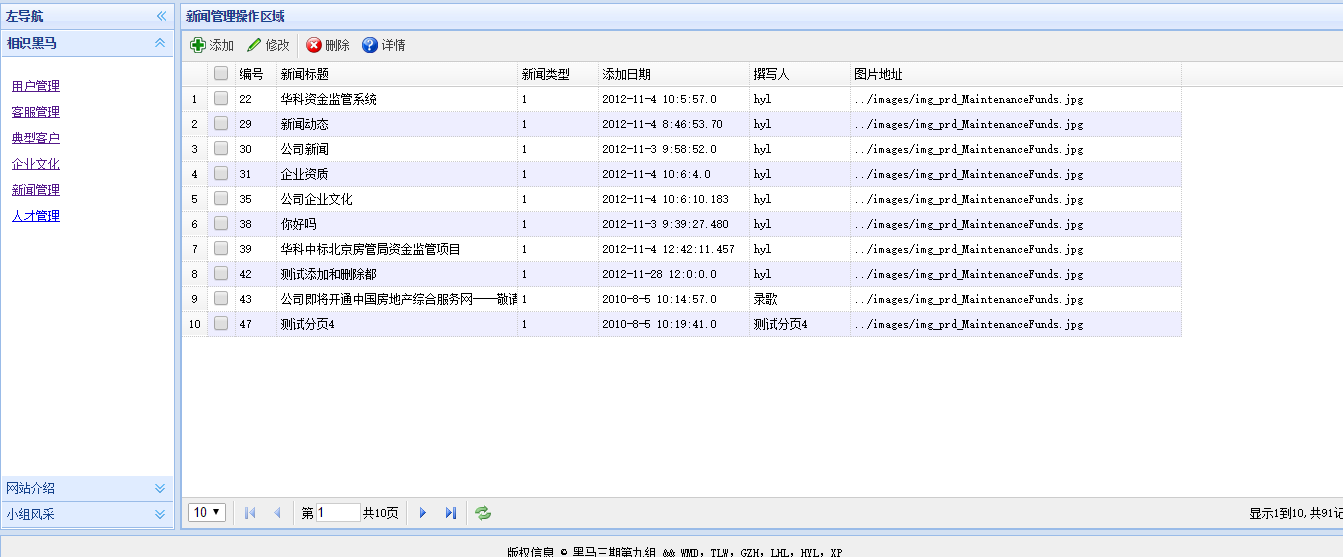Viewport: 1343px width, 557px height.
Task: Check the box for news row 22
Action: tap(221, 98)
